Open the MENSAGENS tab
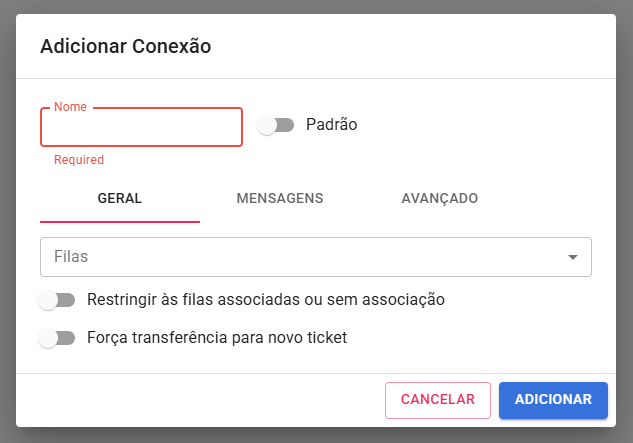Image resolution: width=633 pixels, height=443 pixels. point(280,198)
